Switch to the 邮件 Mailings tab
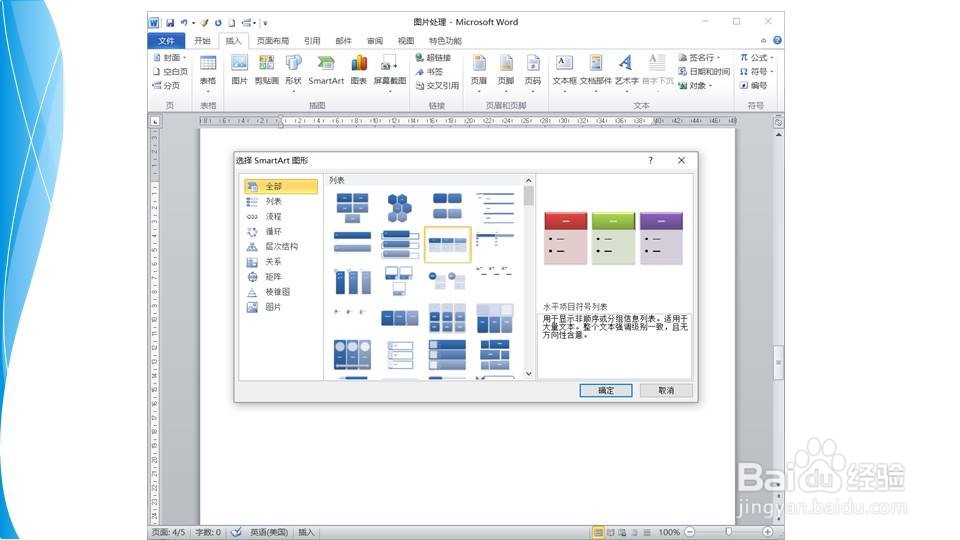The image size is (960, 540). point(343,40)
